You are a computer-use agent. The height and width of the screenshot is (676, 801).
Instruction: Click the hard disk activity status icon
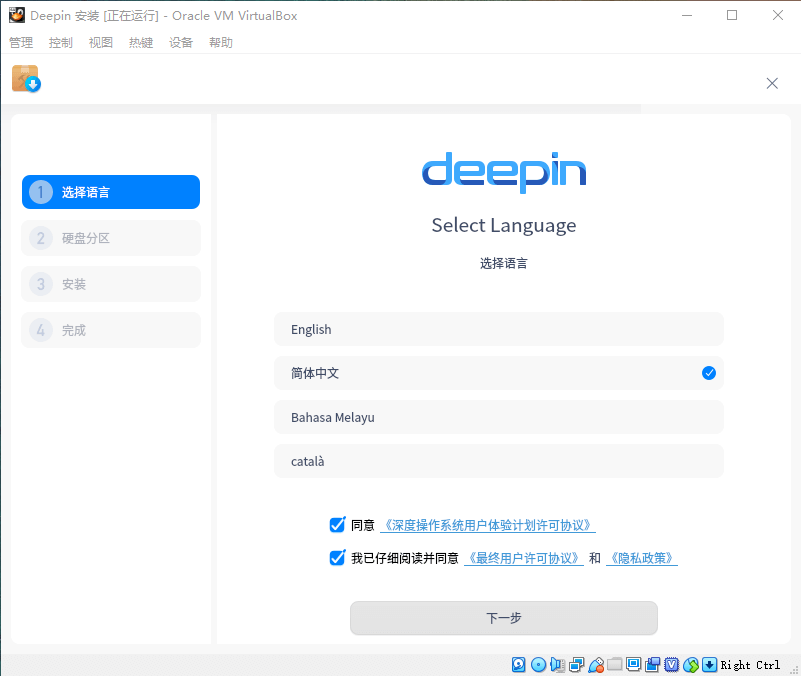[519, 664]
